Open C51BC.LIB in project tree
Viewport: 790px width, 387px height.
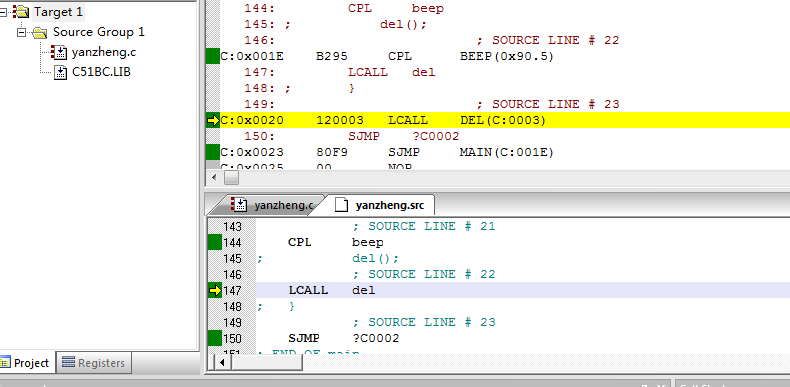coord(101,72)
